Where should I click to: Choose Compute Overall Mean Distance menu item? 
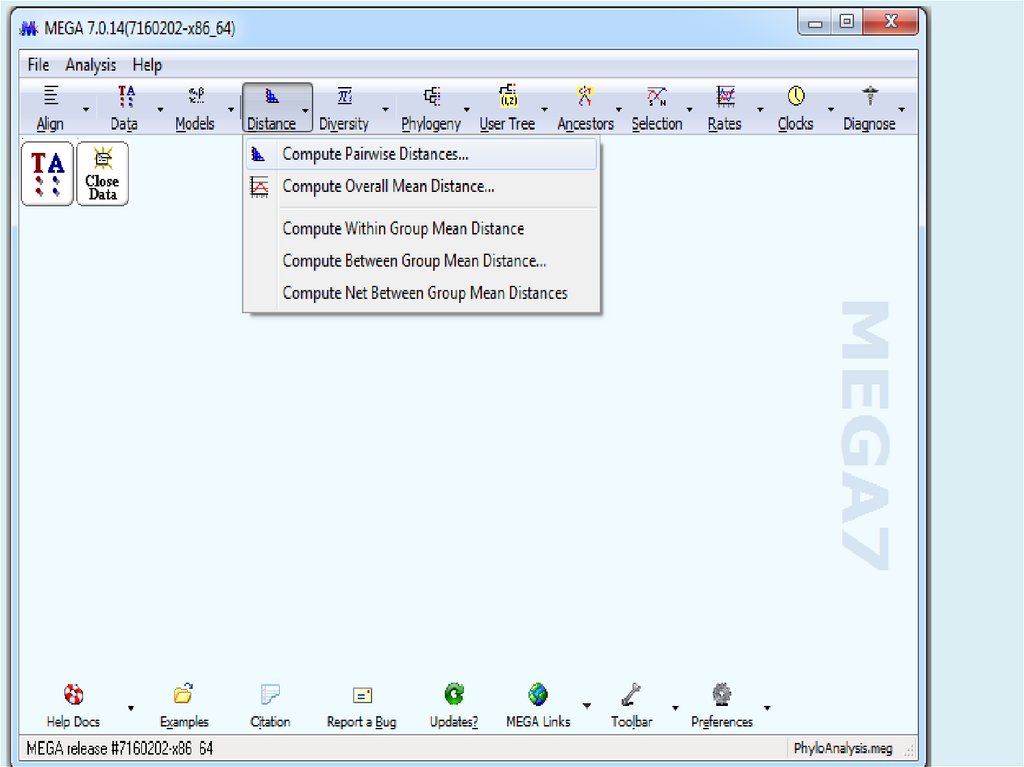tap(421, 186)
